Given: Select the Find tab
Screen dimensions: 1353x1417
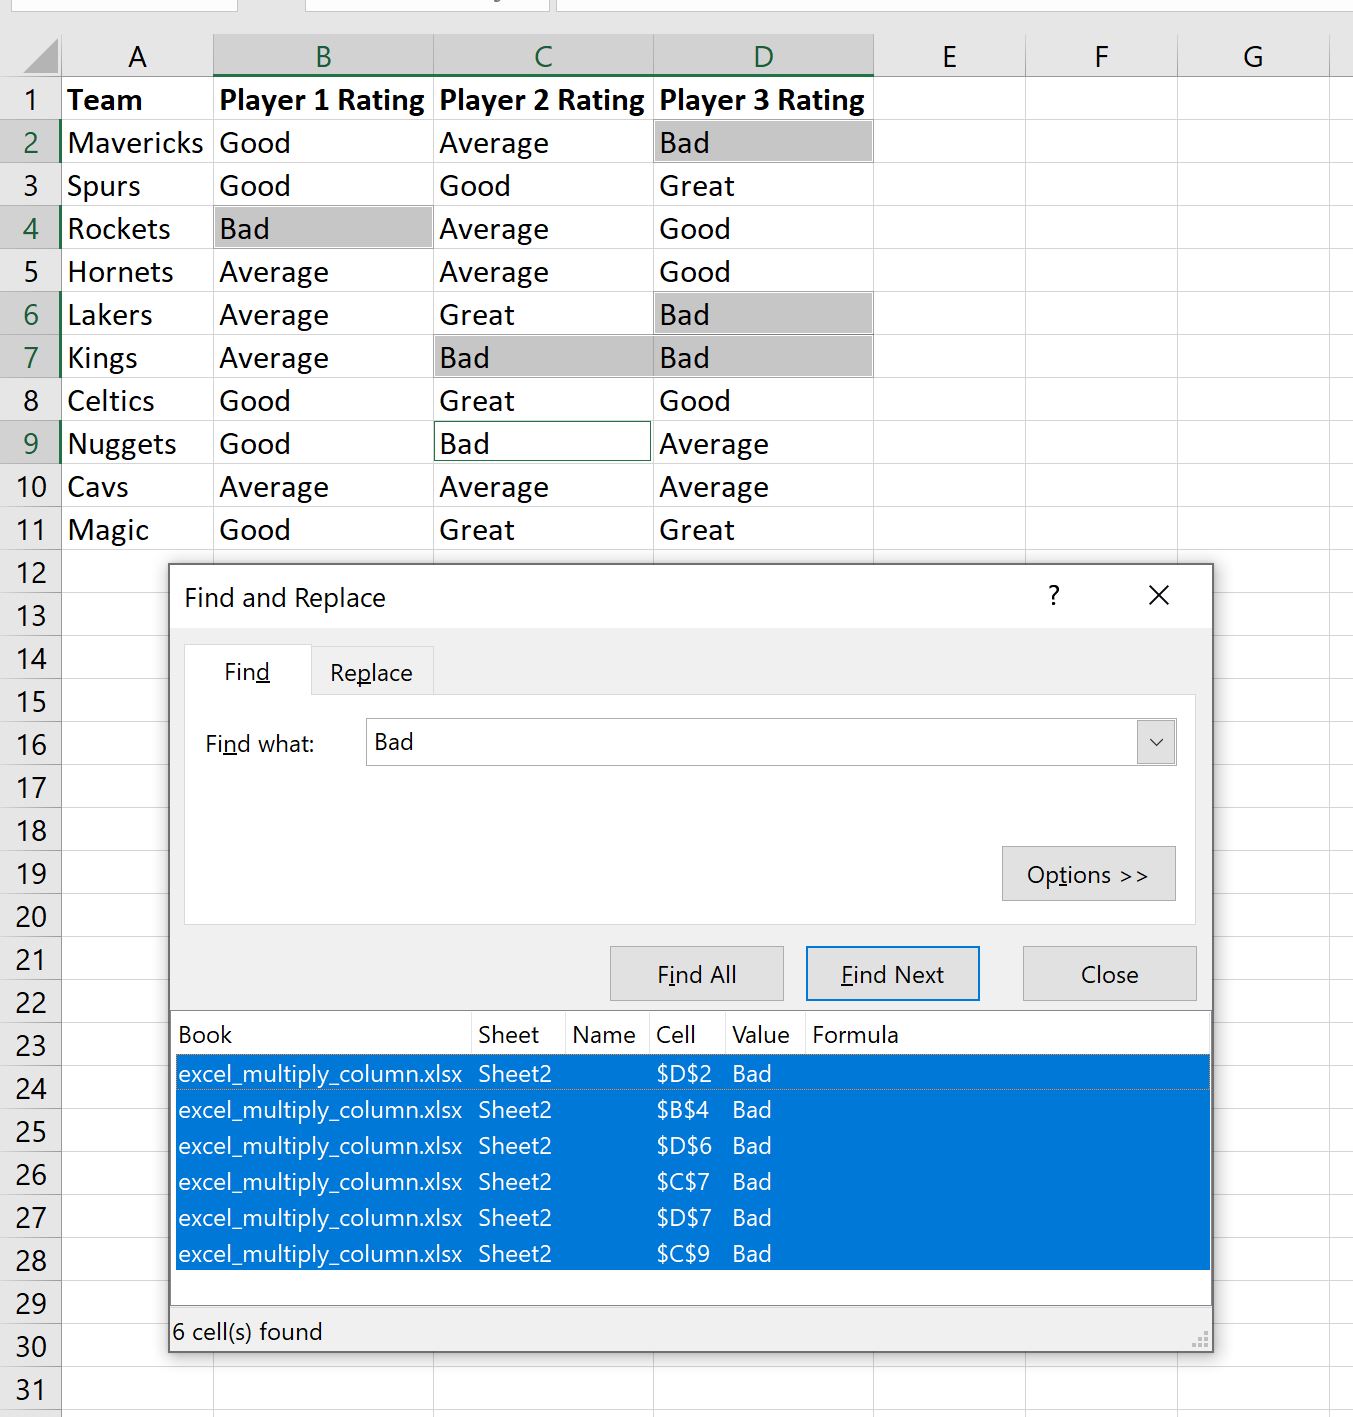Looking at the screenshot, I should 247,672.
